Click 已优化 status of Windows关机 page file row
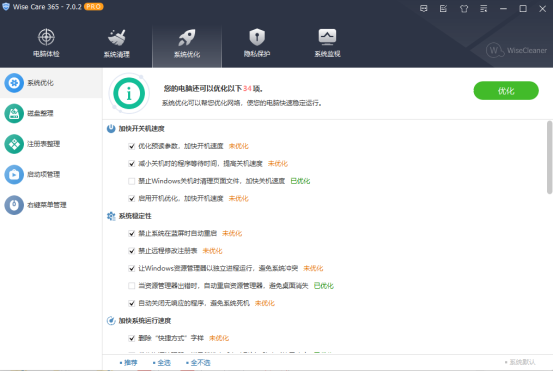 point(300,181)
